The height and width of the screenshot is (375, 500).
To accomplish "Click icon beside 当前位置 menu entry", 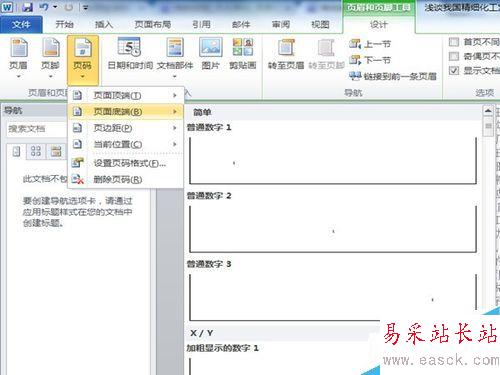I will 77,144.
